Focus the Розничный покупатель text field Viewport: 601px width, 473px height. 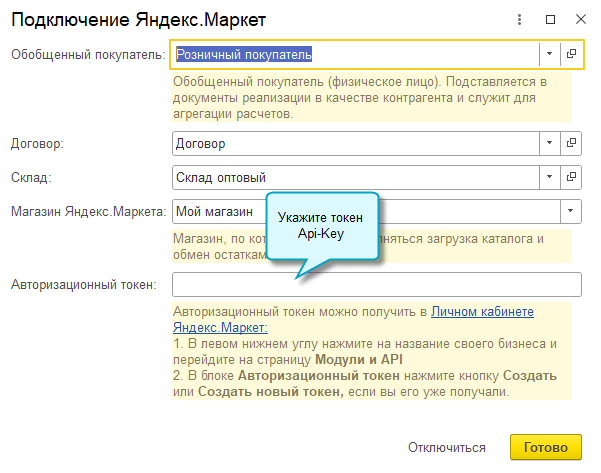coord(355,54)
